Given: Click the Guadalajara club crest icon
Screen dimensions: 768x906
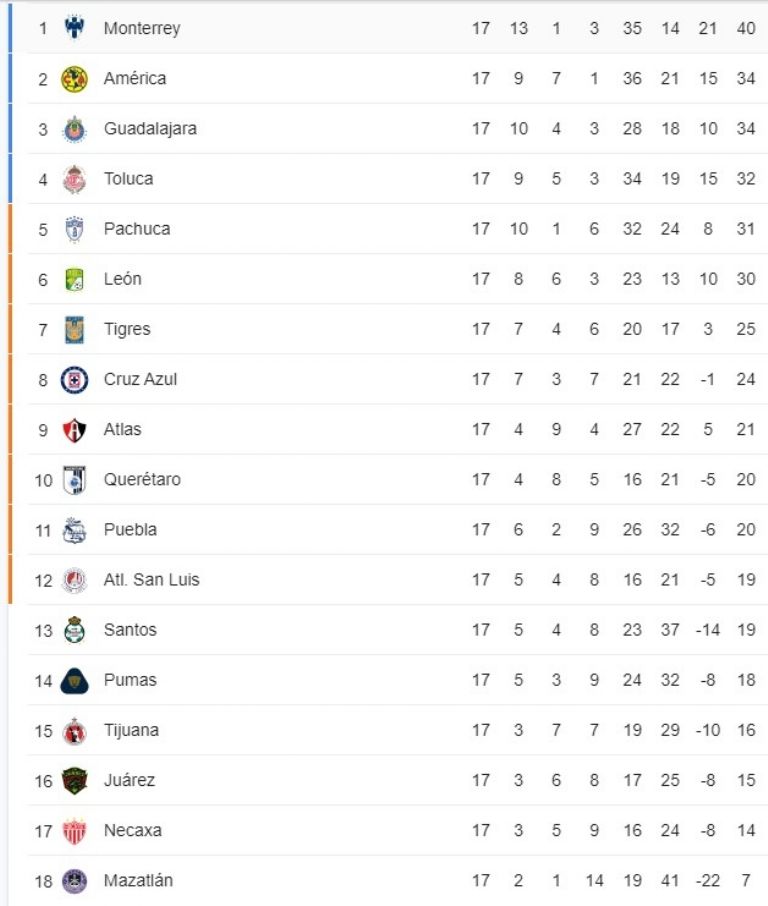Looking at the screenshot, I should [x=74, y=129].
